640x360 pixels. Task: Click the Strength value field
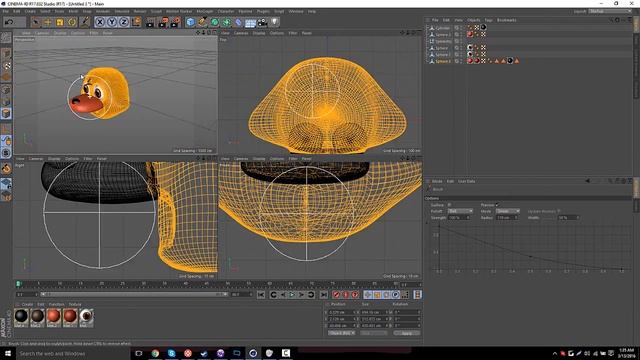(x=459, y=218)
